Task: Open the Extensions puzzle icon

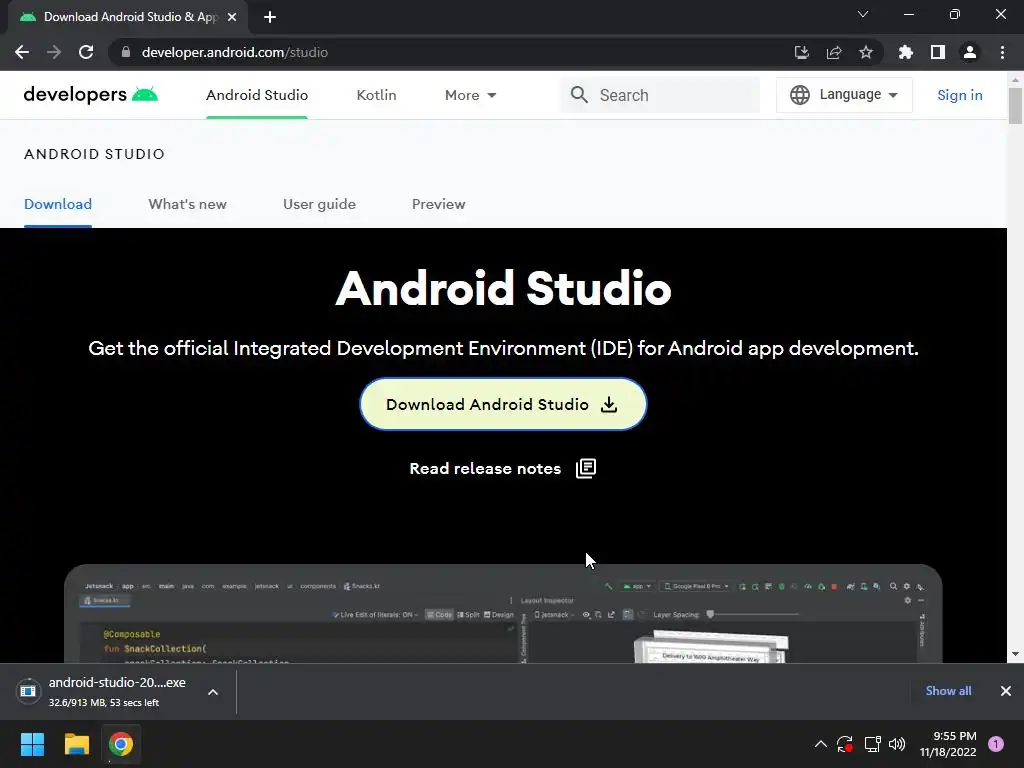Action: pos(905,52)
